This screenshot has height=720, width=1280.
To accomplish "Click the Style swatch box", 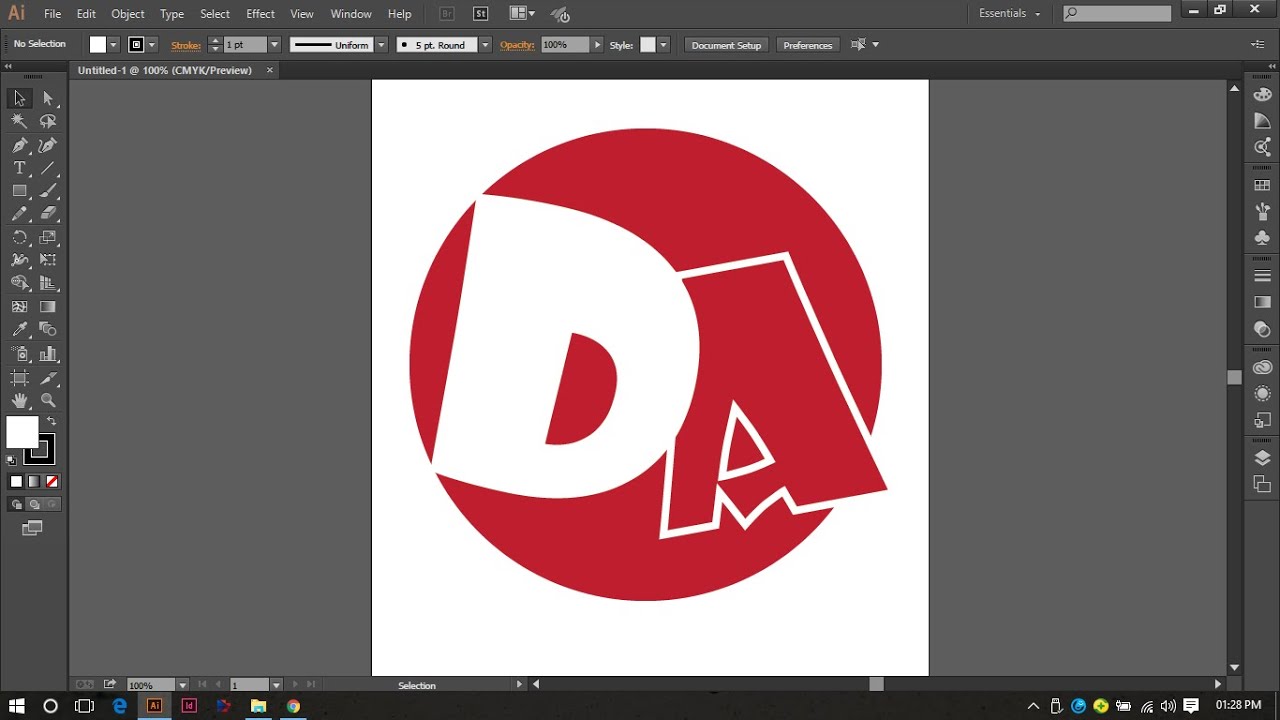I will tap(648, 45).
